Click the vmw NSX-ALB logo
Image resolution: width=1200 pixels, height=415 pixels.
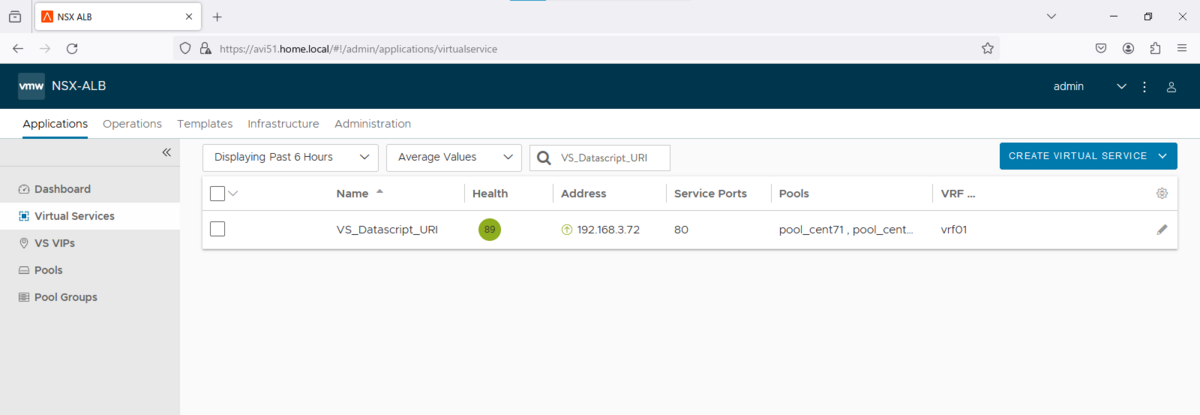click(x=62, y=86)
